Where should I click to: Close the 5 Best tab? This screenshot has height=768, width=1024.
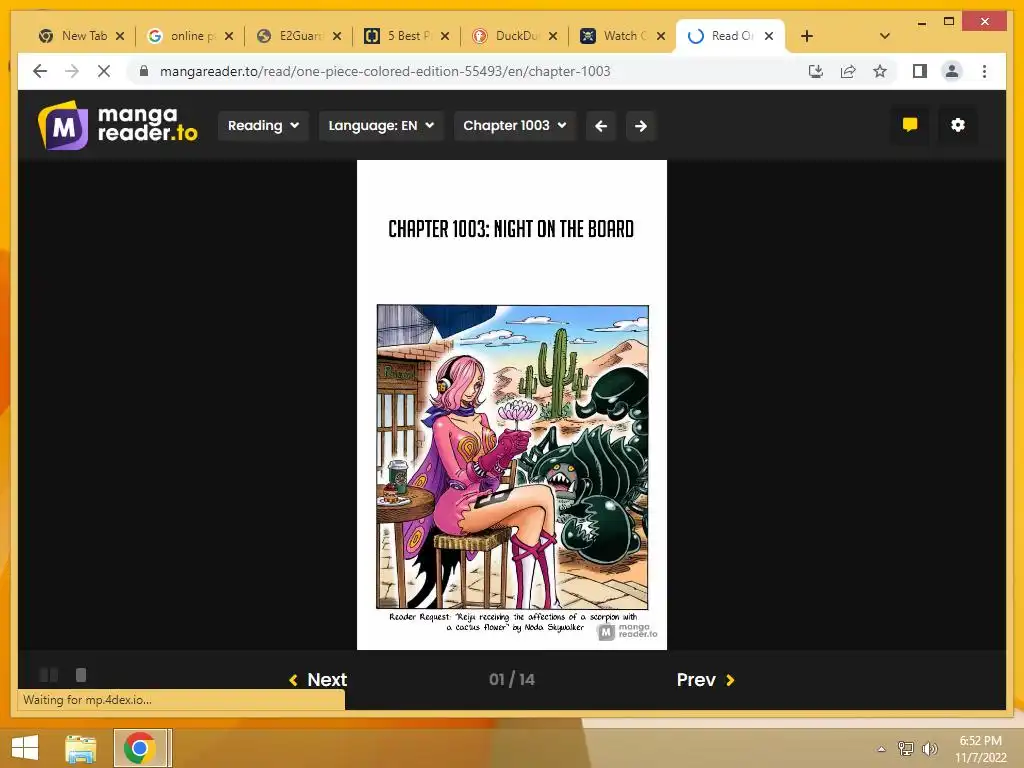point(445,36)
